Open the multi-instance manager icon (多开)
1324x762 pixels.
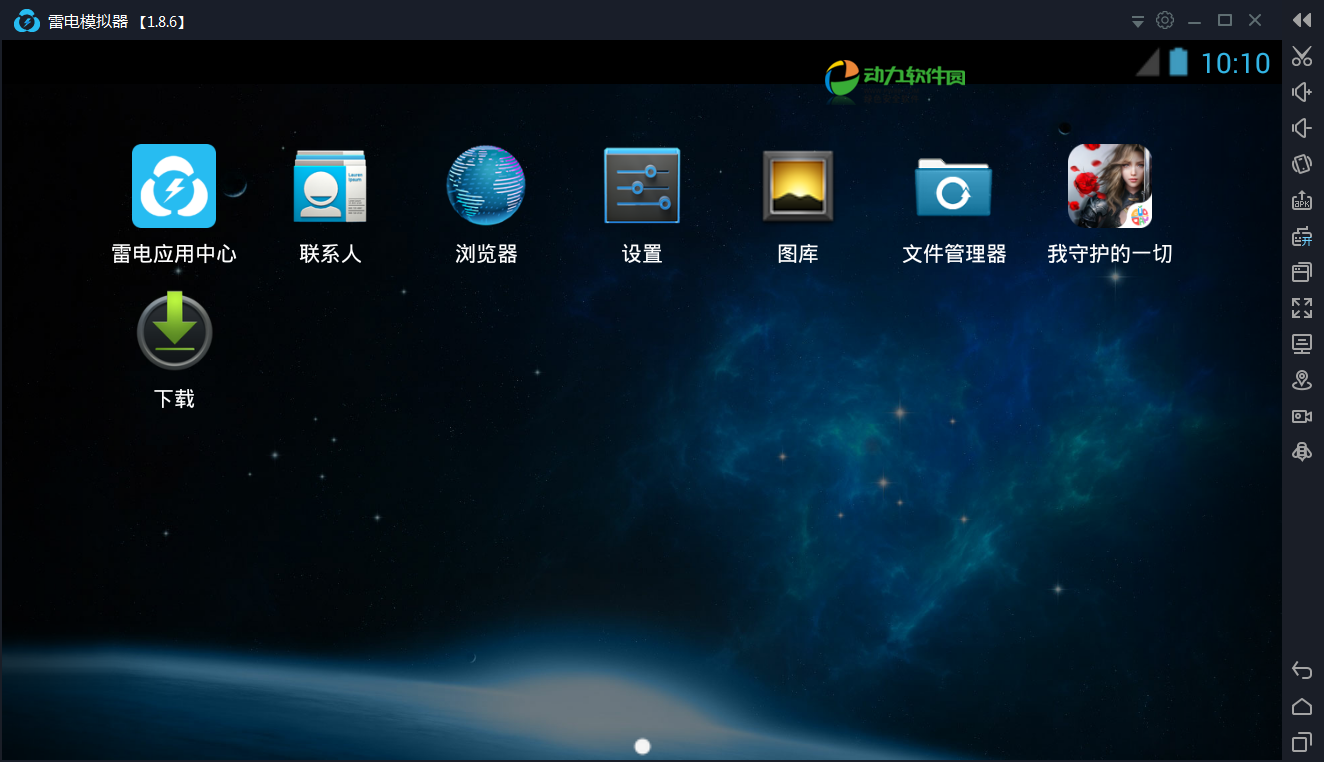(1301, 236)
